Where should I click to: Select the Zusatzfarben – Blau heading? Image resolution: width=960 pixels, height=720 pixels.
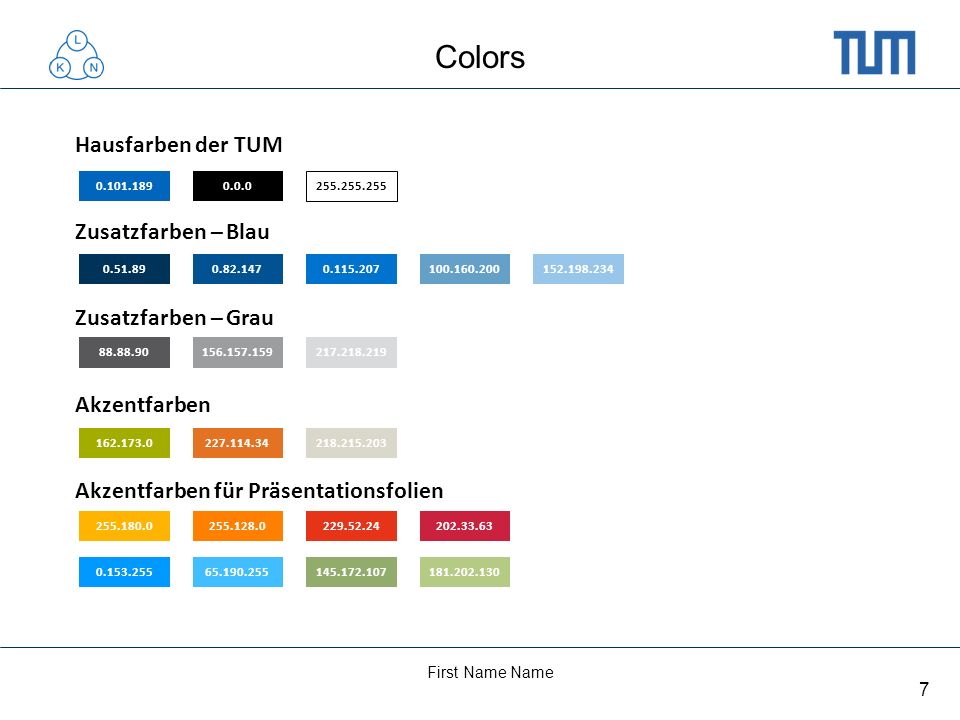(x=172, y=231)
